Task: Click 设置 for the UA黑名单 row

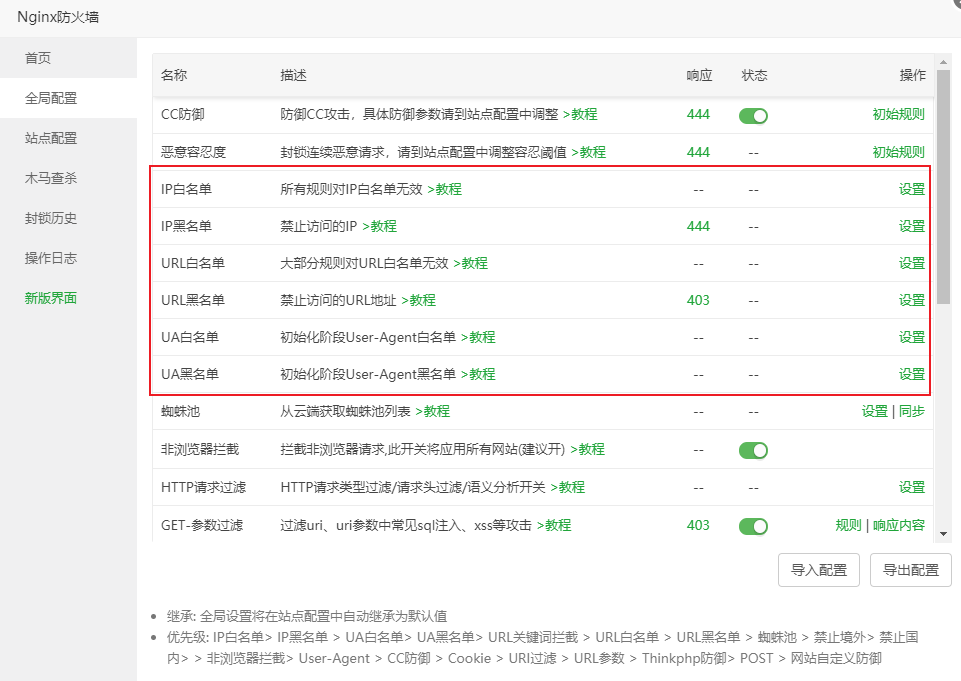Action: coord(911,375)
